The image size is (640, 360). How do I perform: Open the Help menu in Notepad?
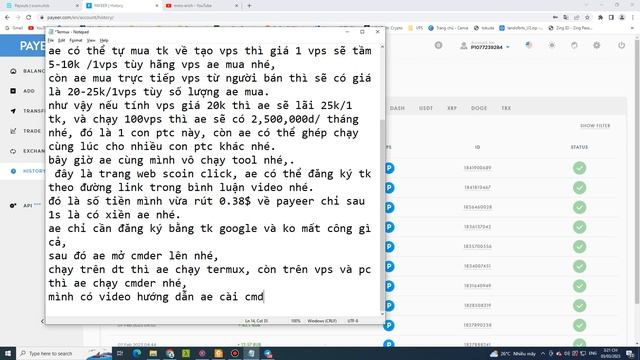coord(104,40)
